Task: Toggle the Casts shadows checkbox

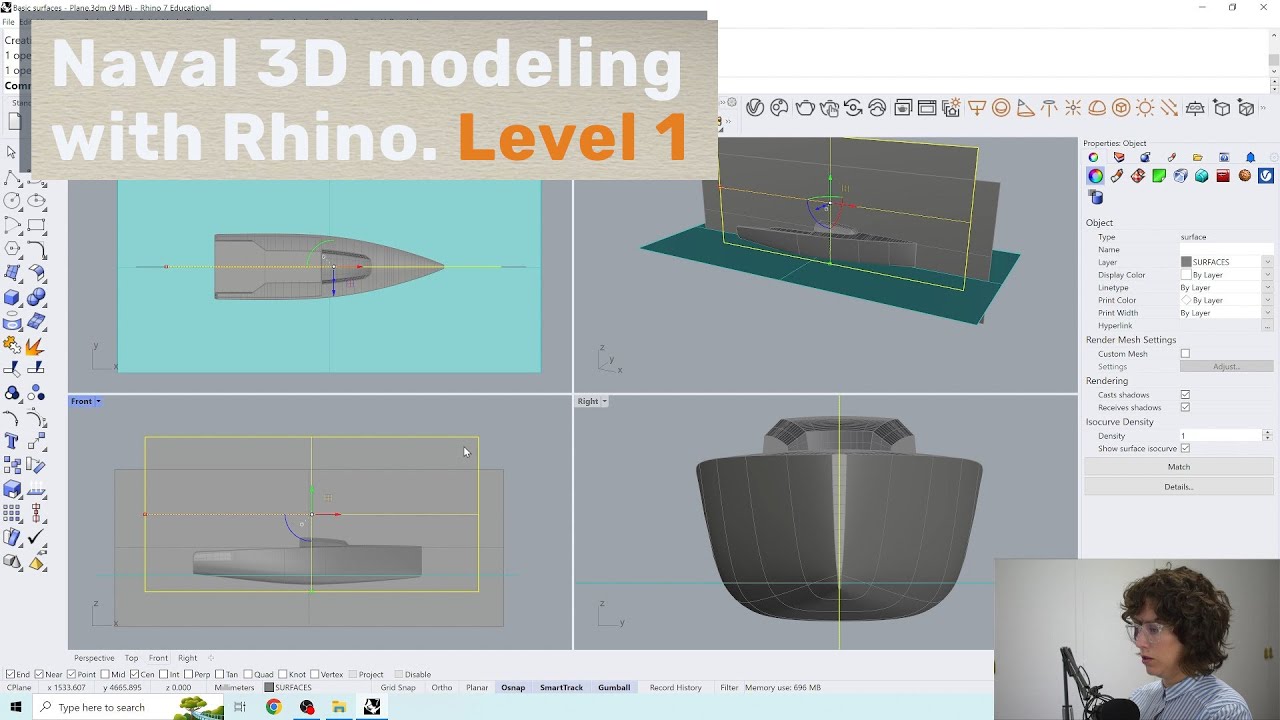Action: coord(1185,395)
